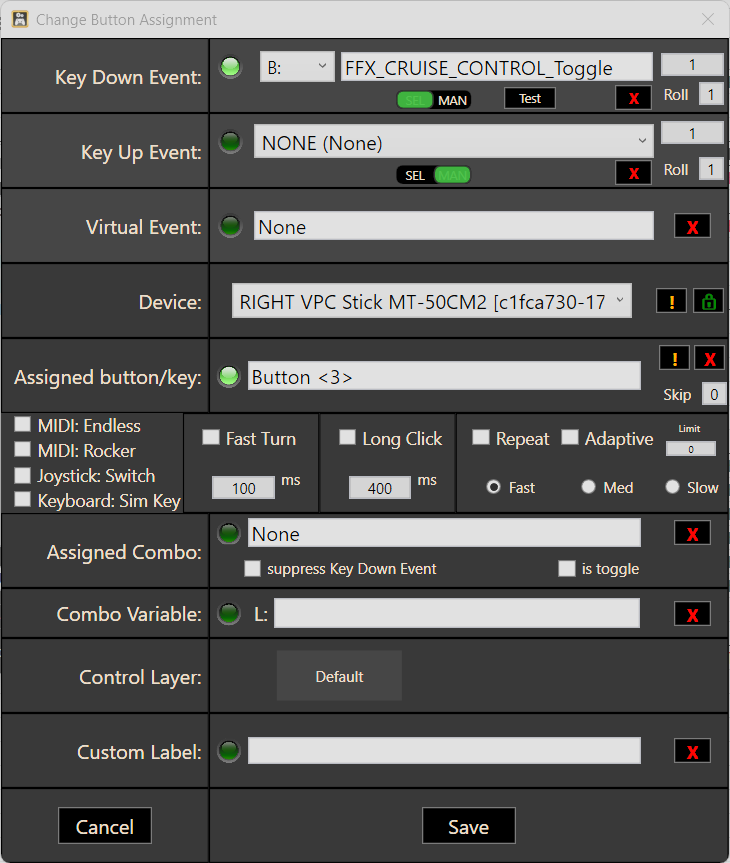This screenshot has width=730, height=863.
Task: Click the yellow exclamation icon beside Device
Action: pyautogui.click(x=671, y=301)
